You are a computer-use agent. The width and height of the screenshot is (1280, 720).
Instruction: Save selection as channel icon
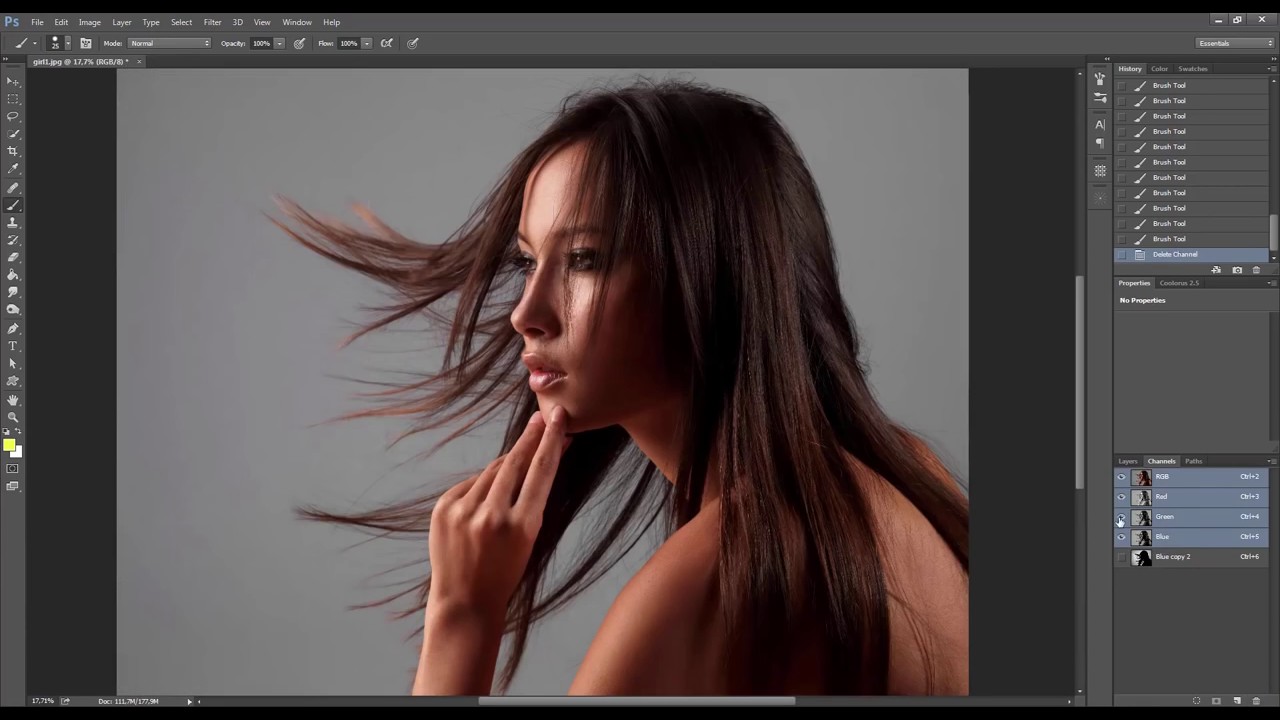tap(1217, 701)
